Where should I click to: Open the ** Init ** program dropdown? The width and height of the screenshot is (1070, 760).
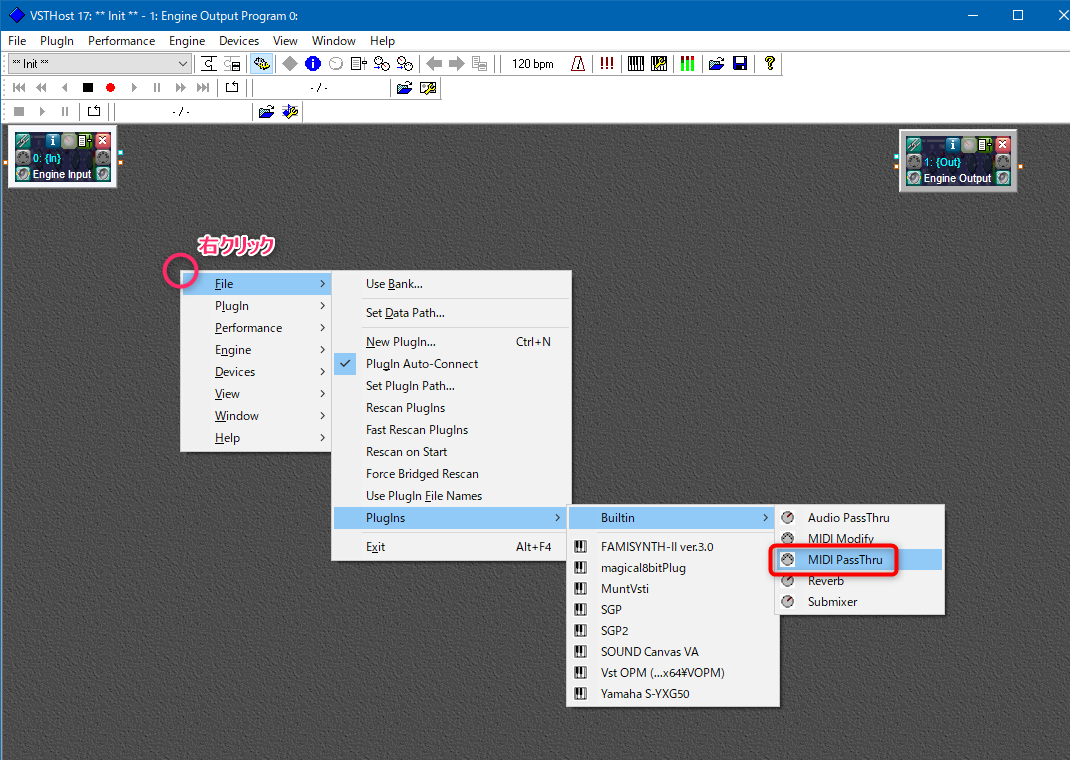coord(100,63)
